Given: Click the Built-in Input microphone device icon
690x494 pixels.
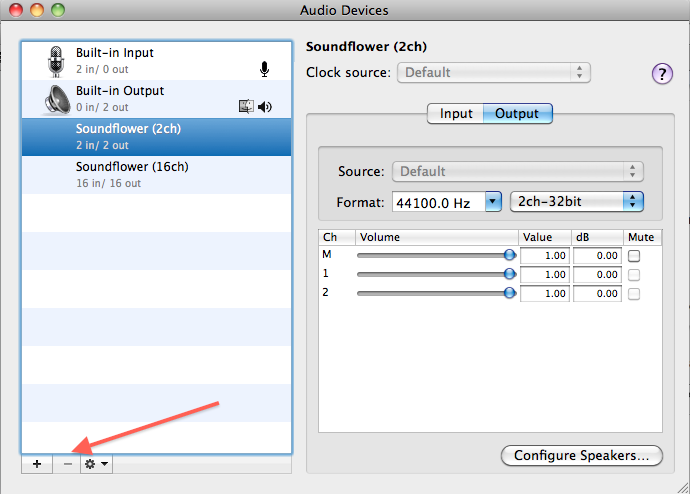Looking at the screenshot, I should (56, 61).
